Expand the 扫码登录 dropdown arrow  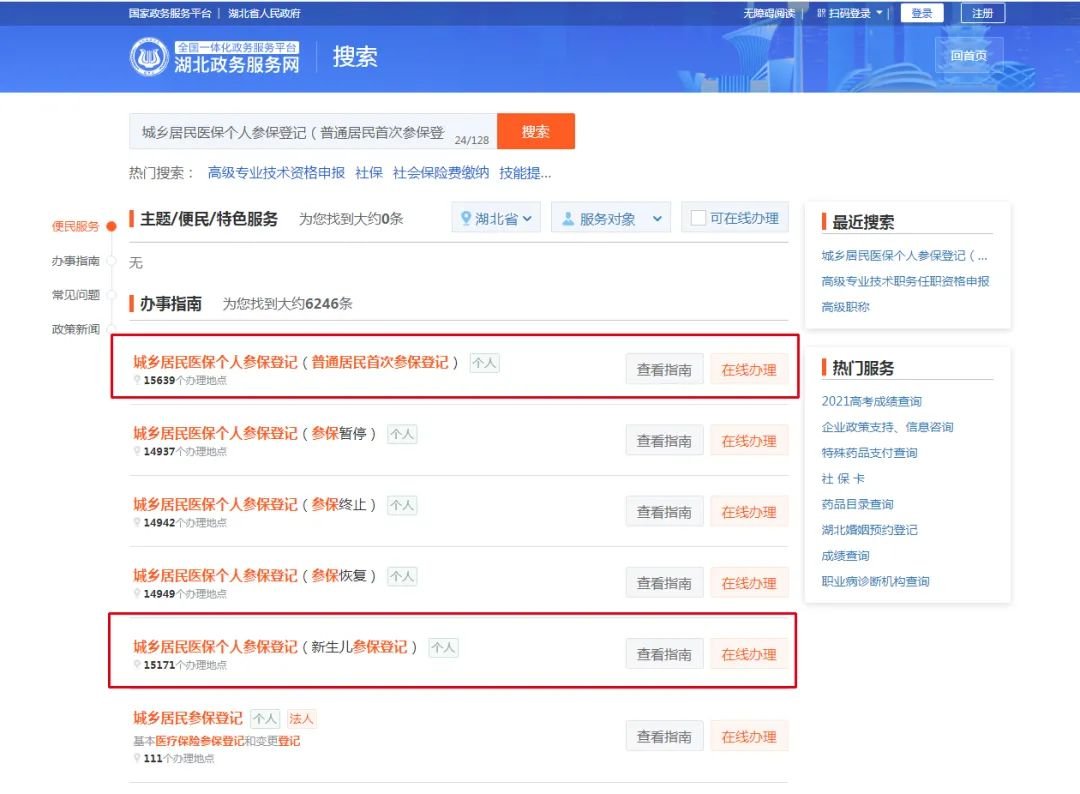880,13
